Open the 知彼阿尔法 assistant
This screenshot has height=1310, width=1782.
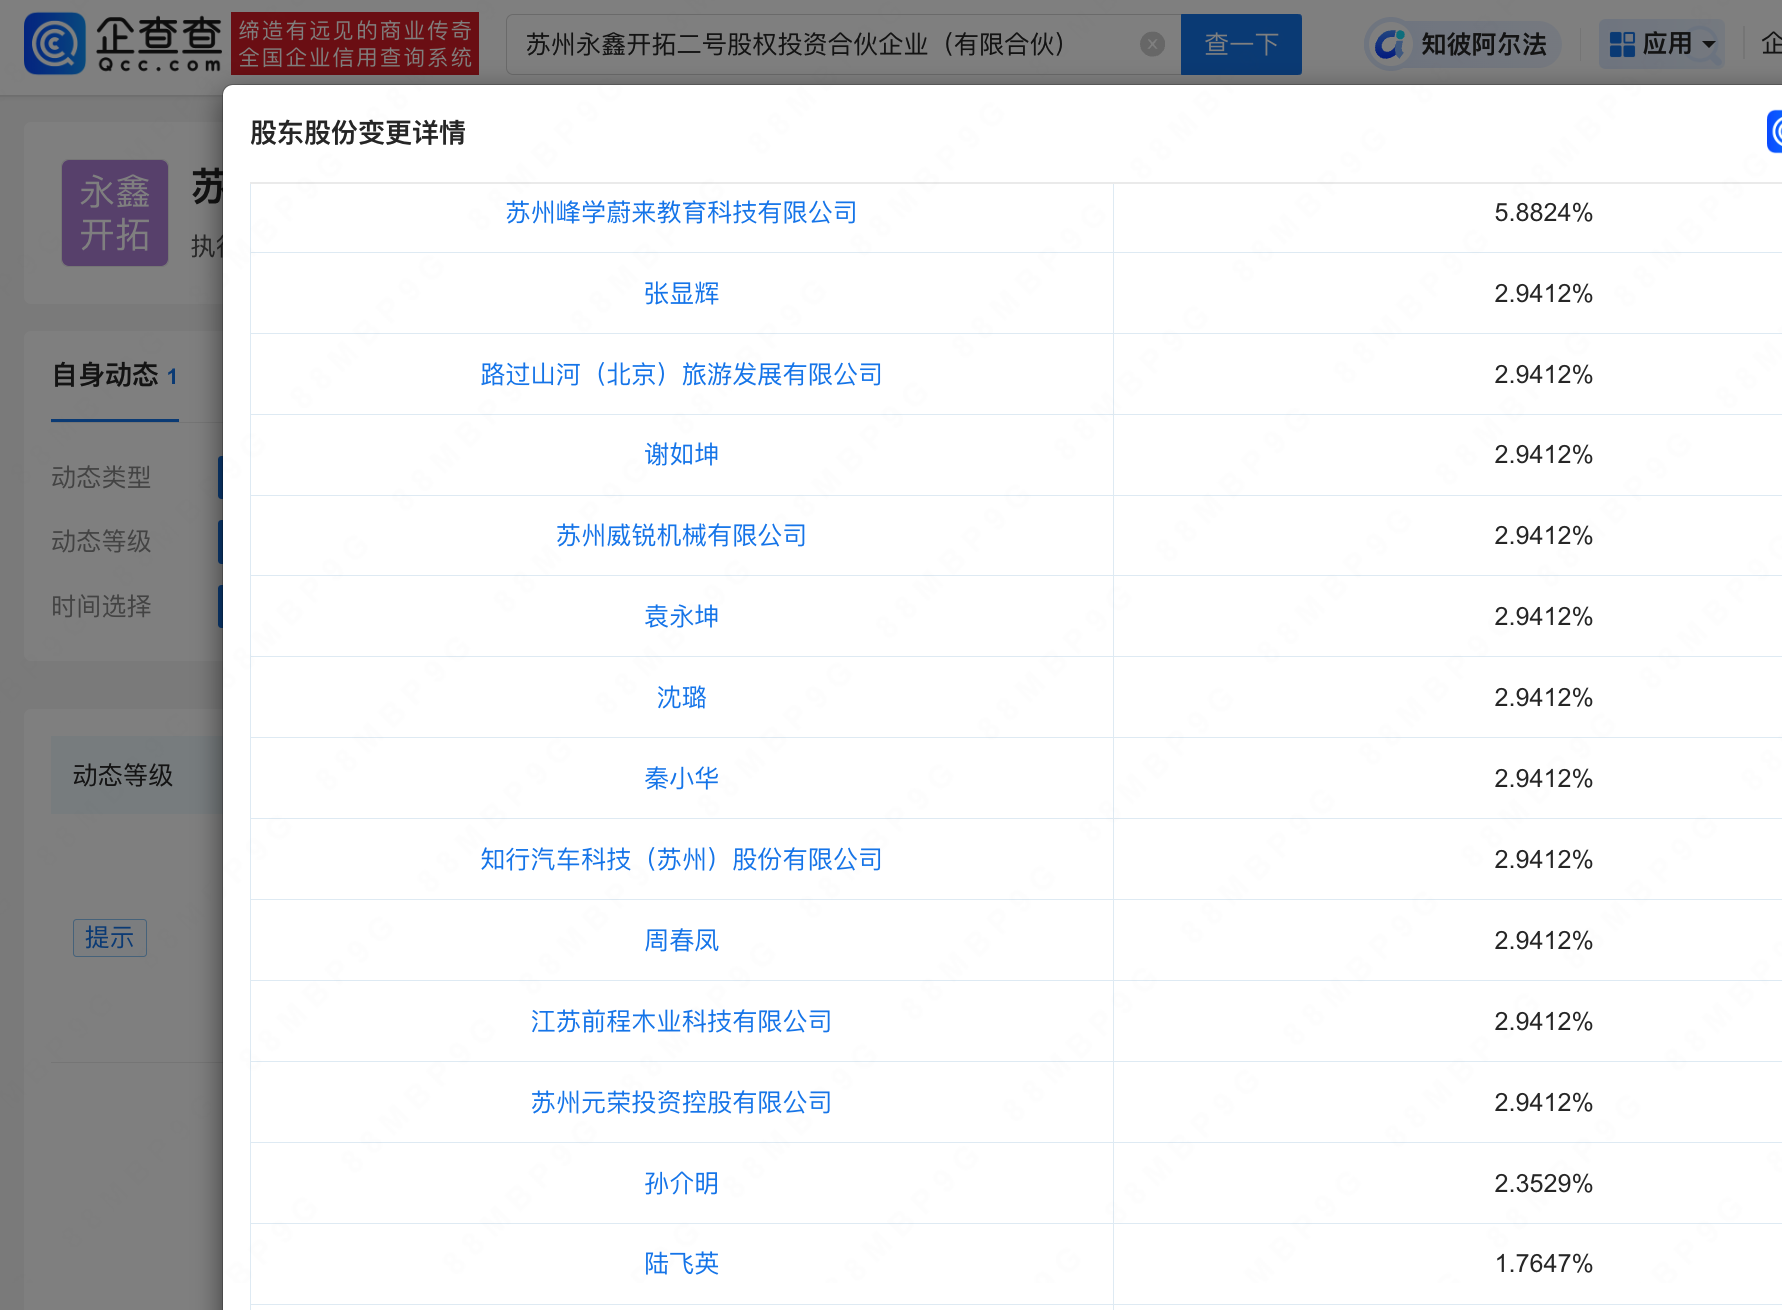(1464, 44)
